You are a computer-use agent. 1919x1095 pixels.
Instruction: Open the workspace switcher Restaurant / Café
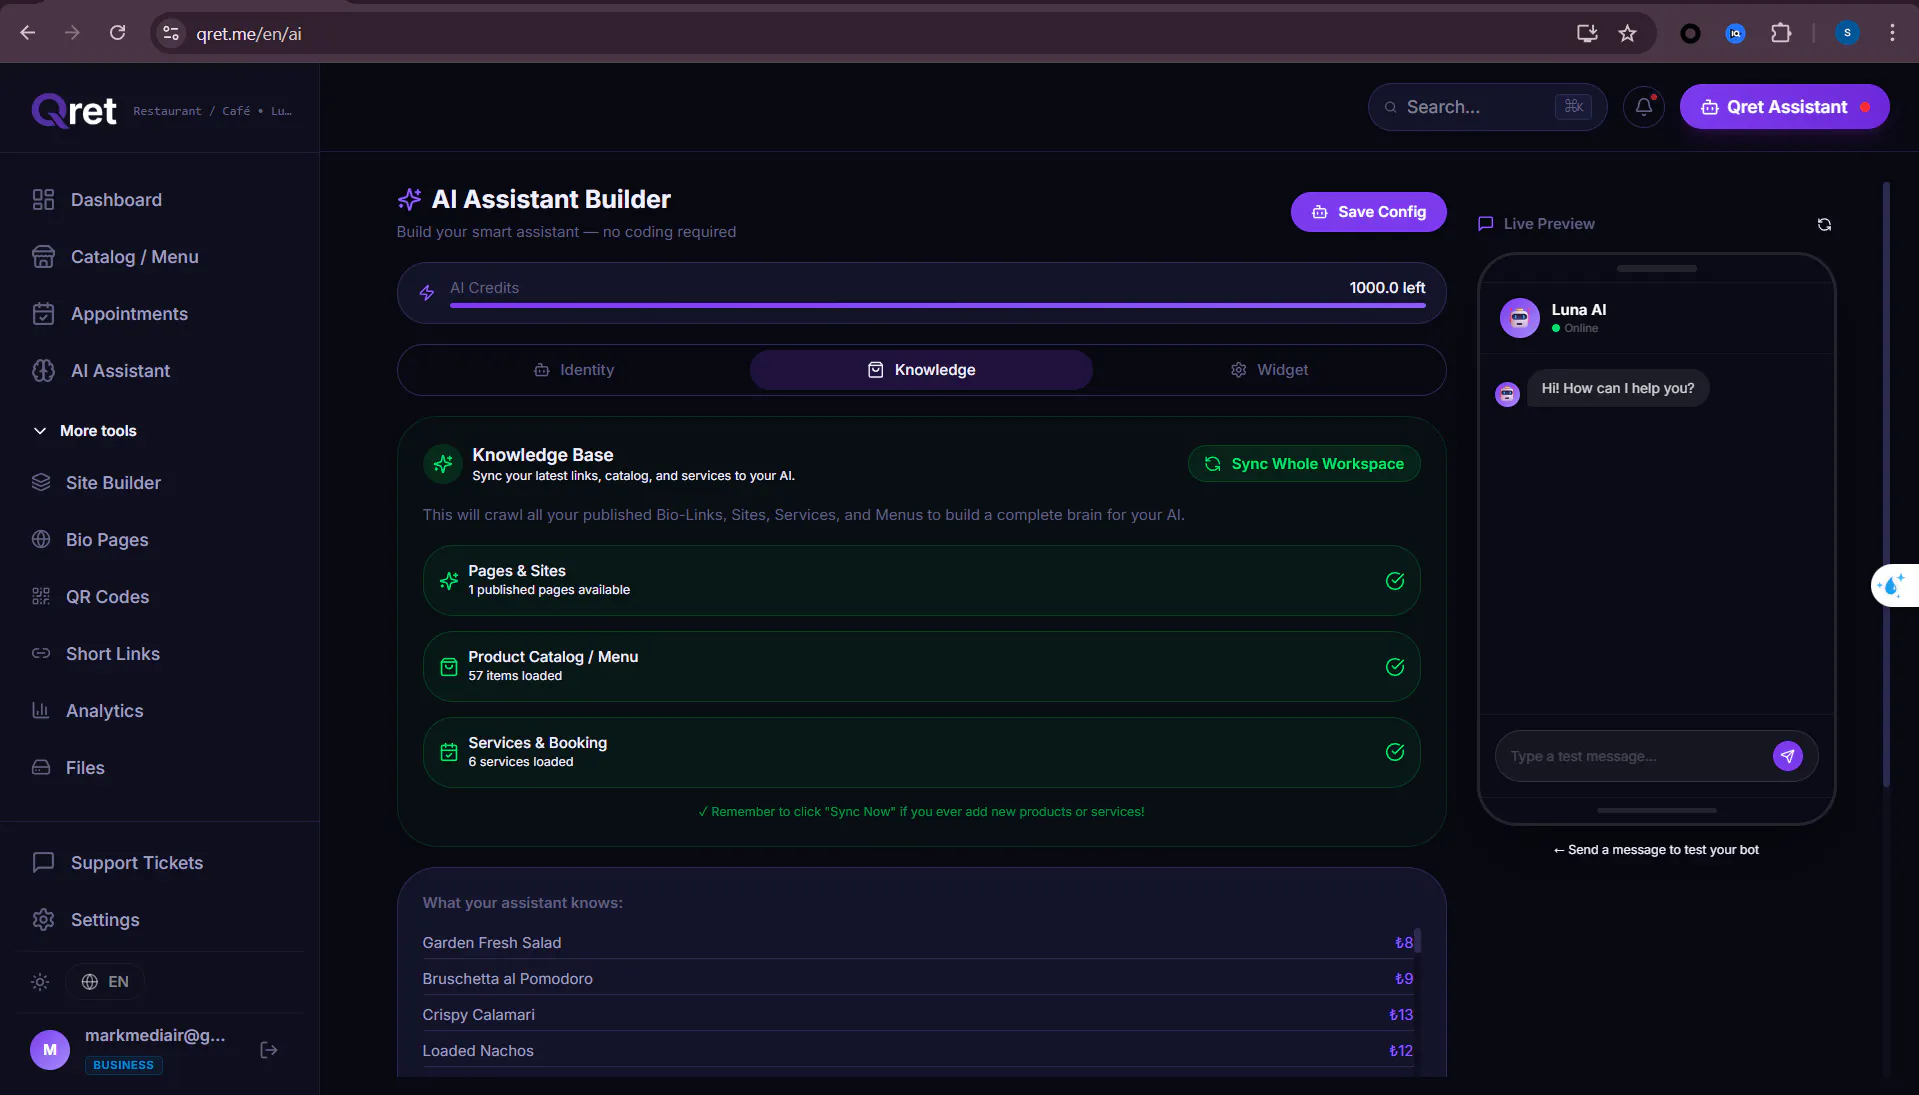point(212,111)
